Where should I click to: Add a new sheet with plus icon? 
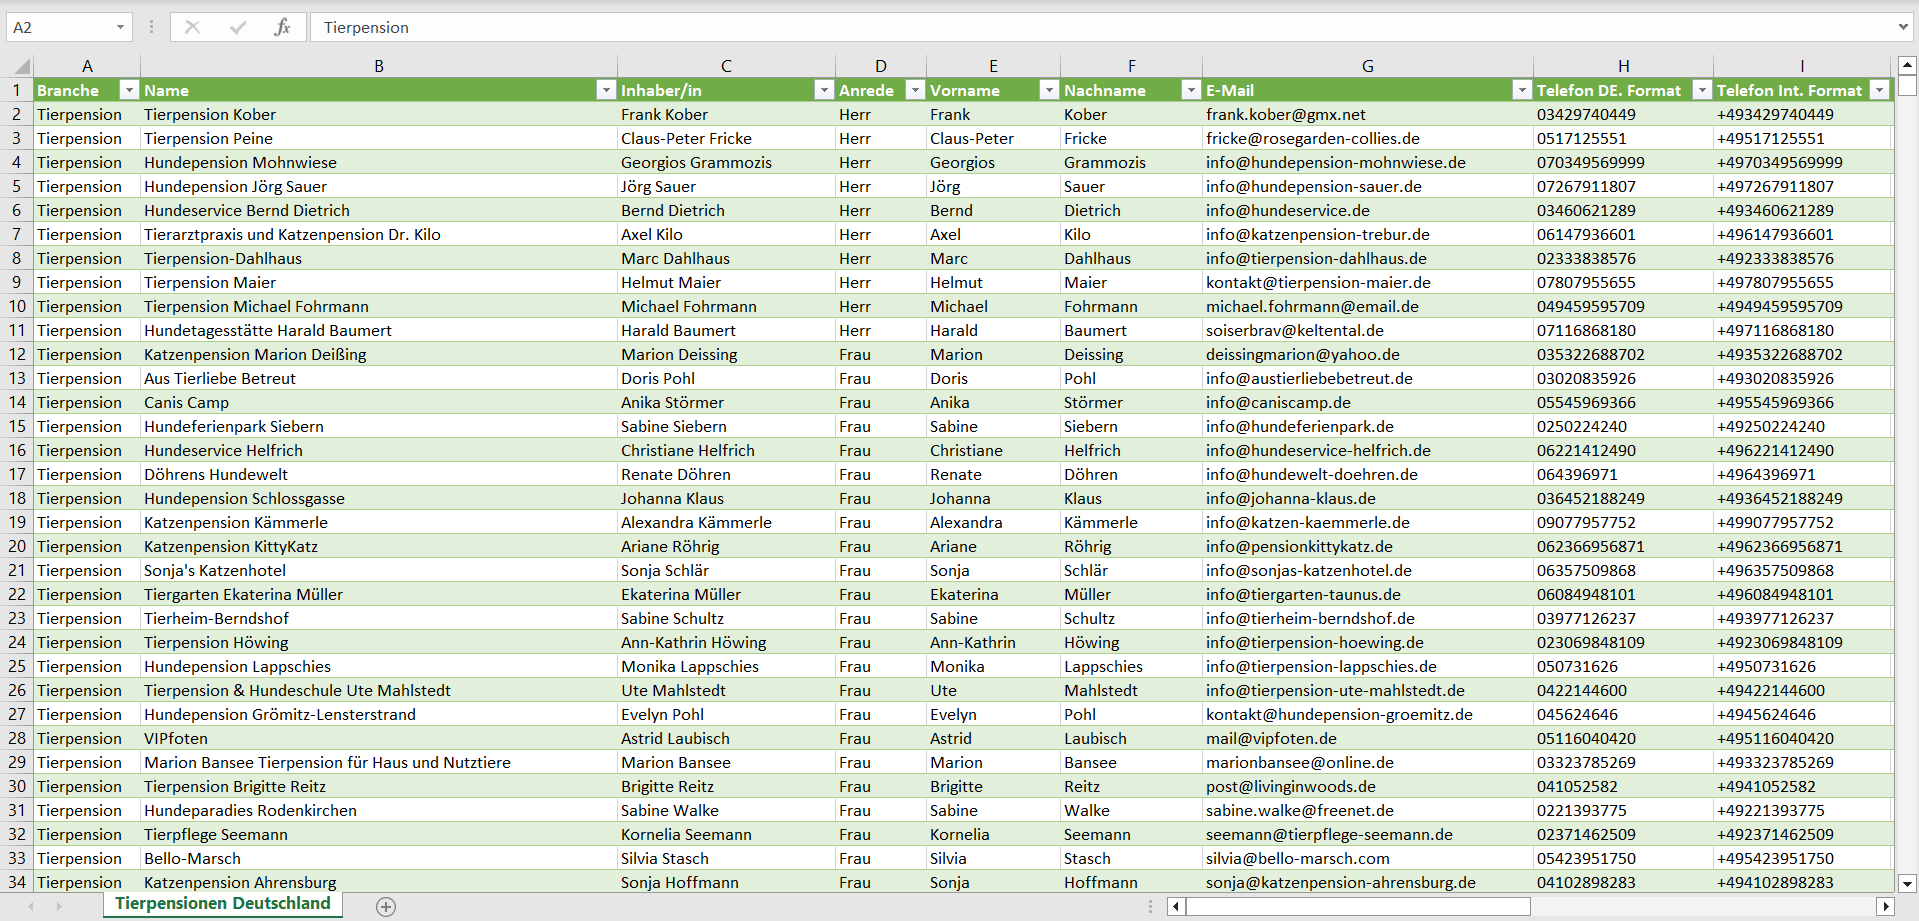pos(386,906)
